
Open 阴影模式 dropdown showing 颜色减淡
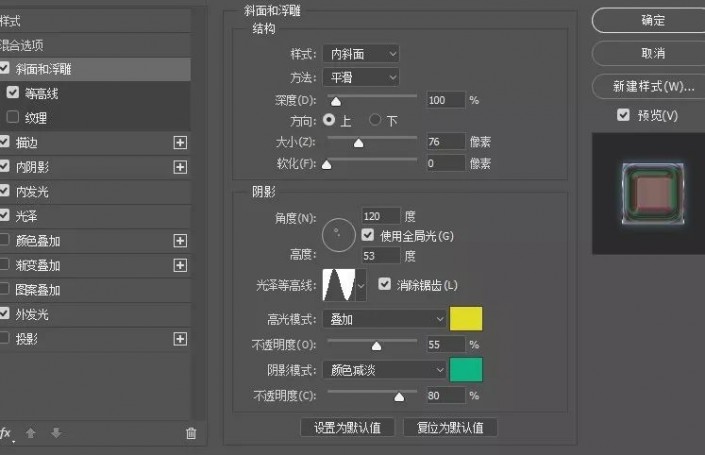384,370
